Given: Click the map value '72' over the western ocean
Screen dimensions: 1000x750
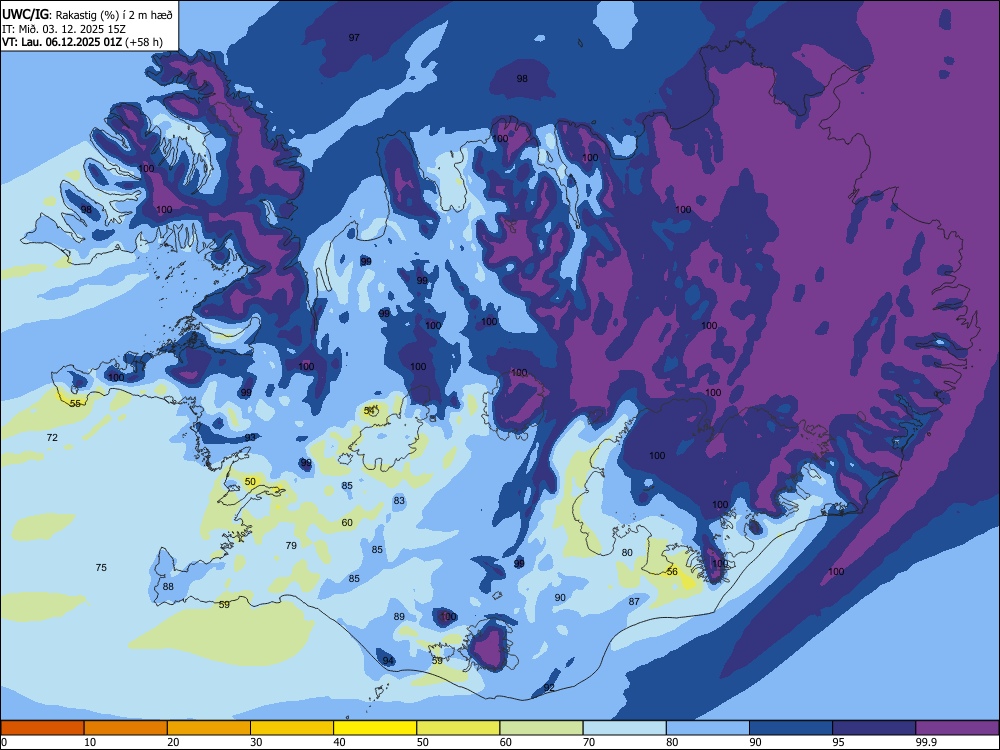Looking at the screenshot, I should click(x=52, y=438).
